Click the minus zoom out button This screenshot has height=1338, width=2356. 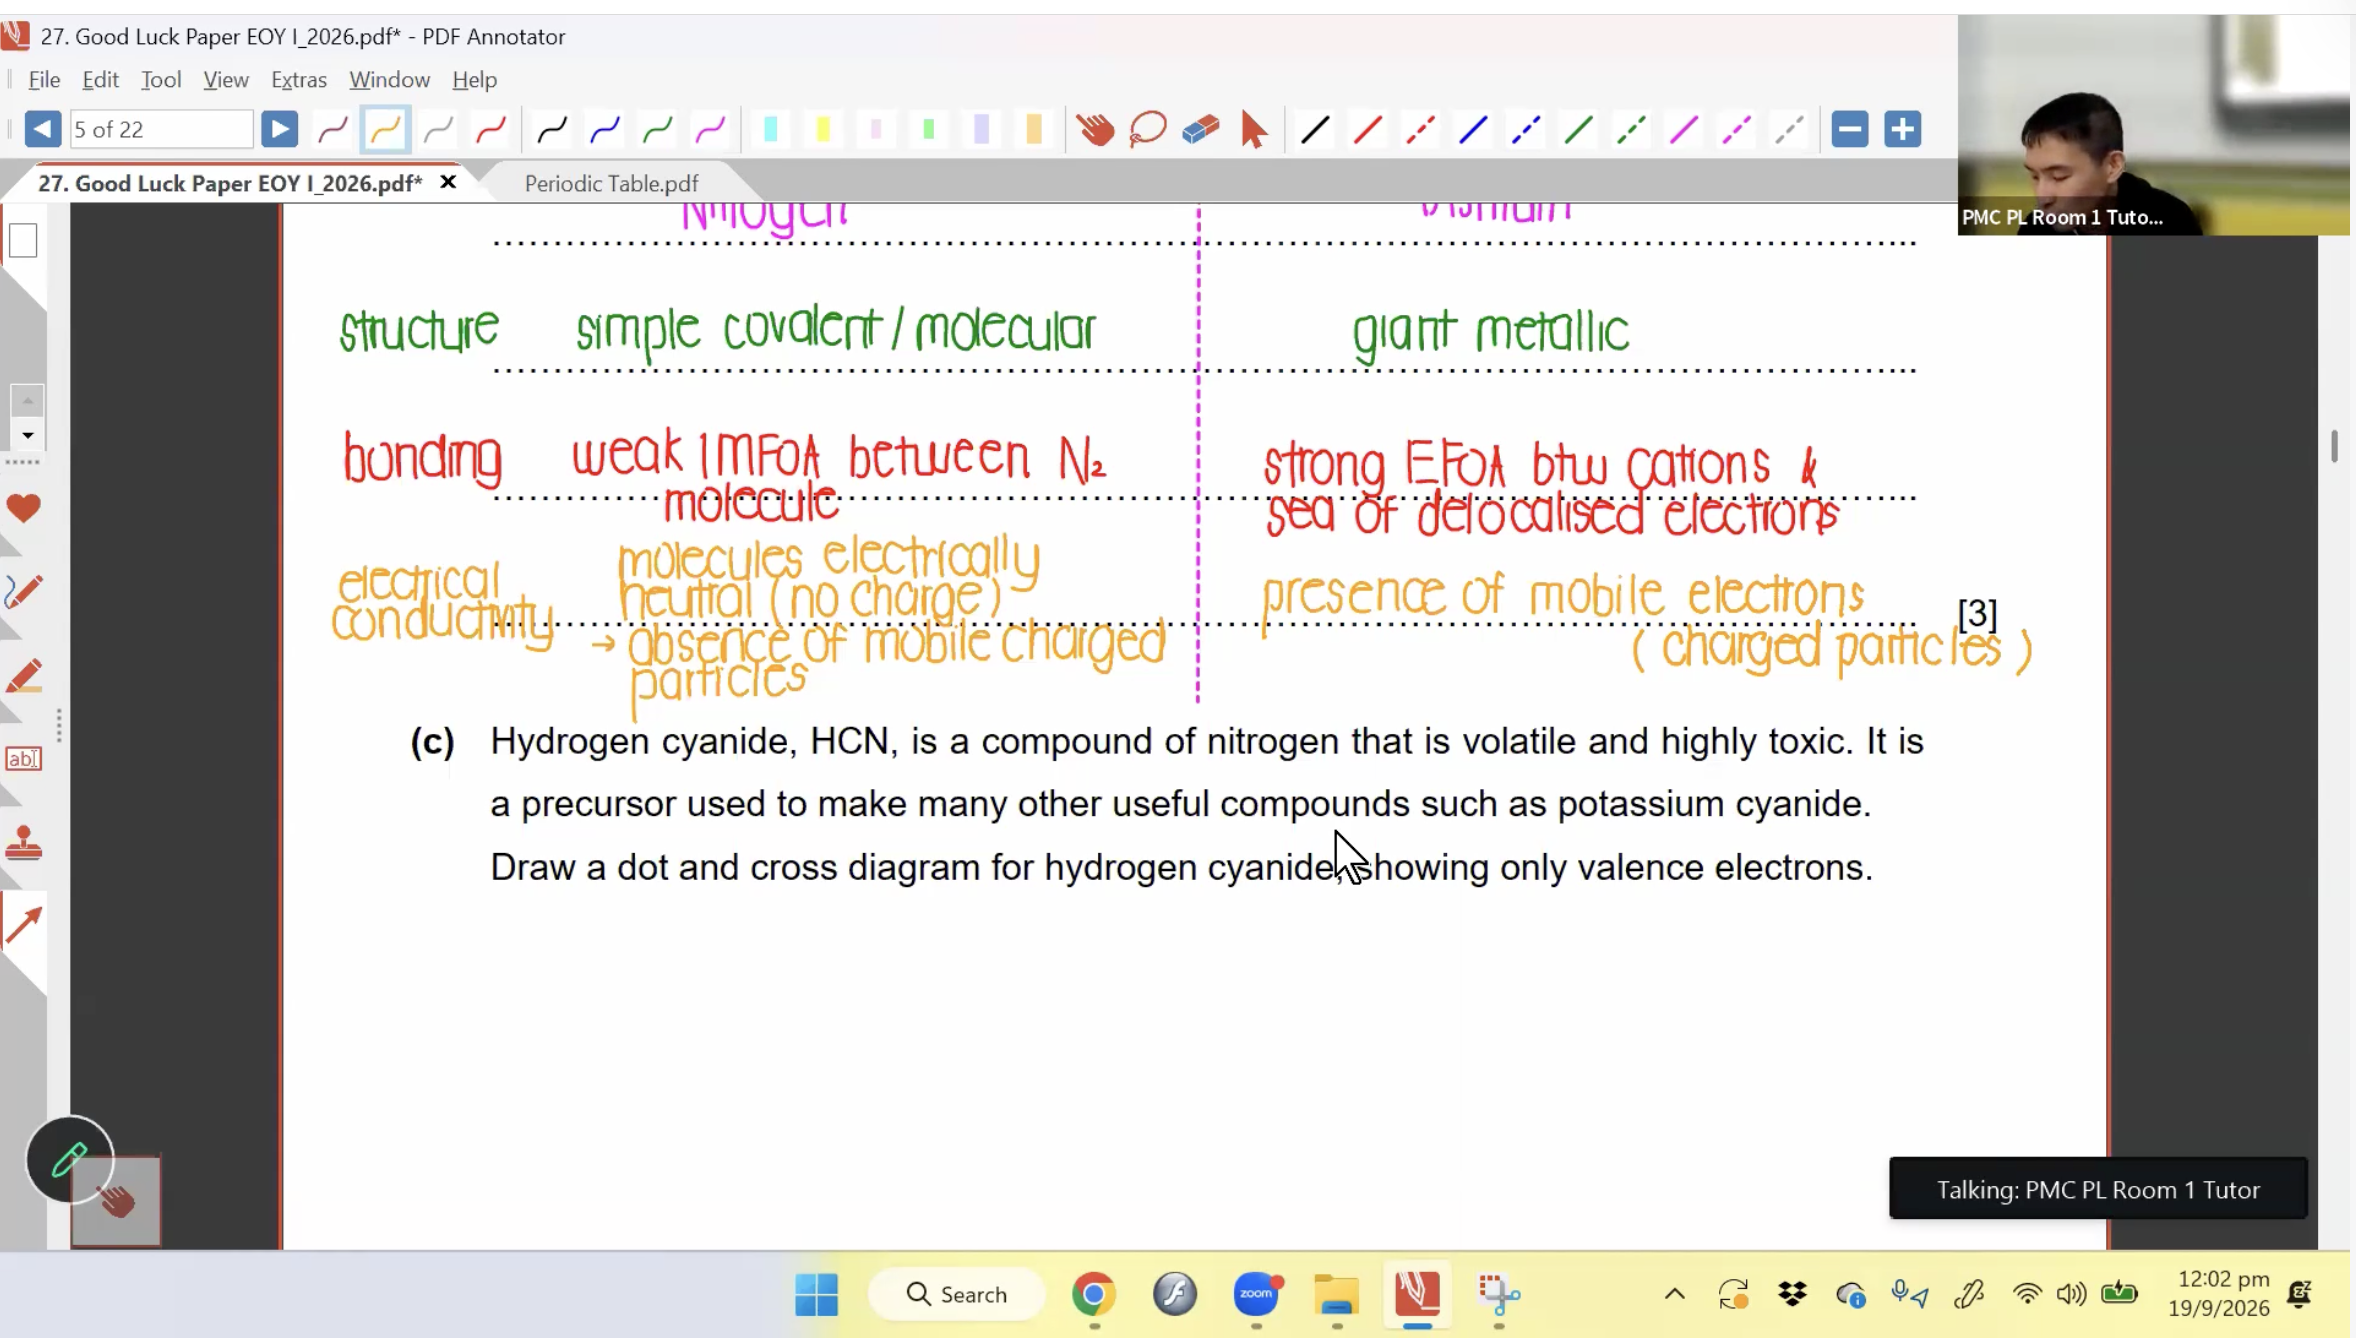(x=1850, y=129)
